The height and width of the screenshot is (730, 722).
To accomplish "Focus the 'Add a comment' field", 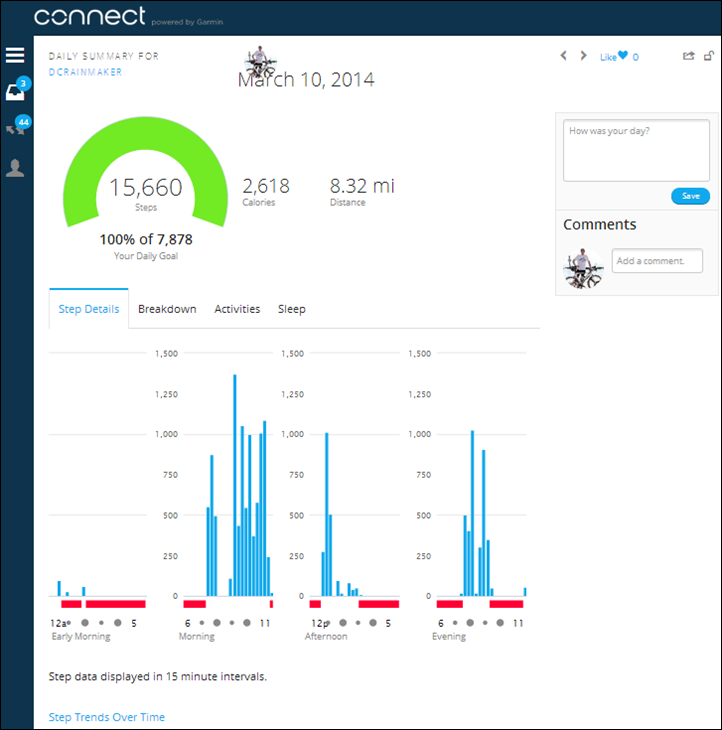I will coord(657,261).
